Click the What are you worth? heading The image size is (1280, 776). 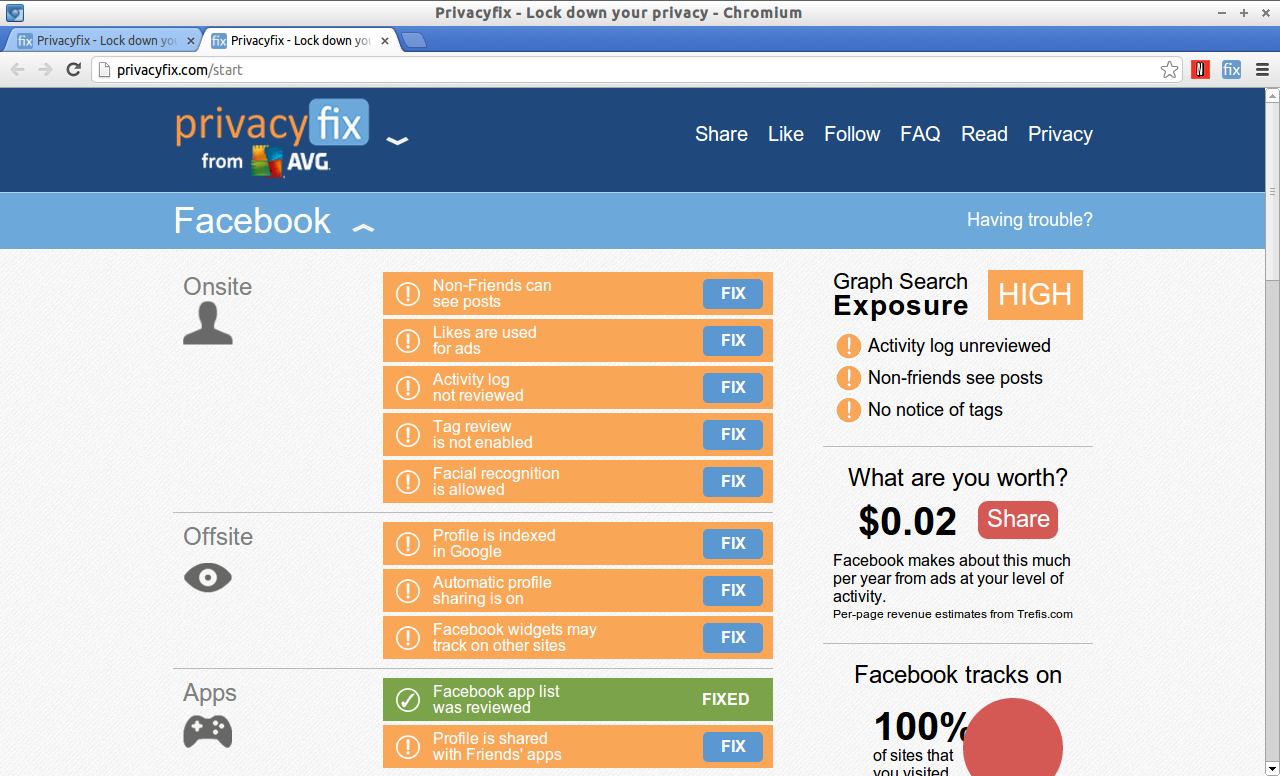tap(958, 478)
